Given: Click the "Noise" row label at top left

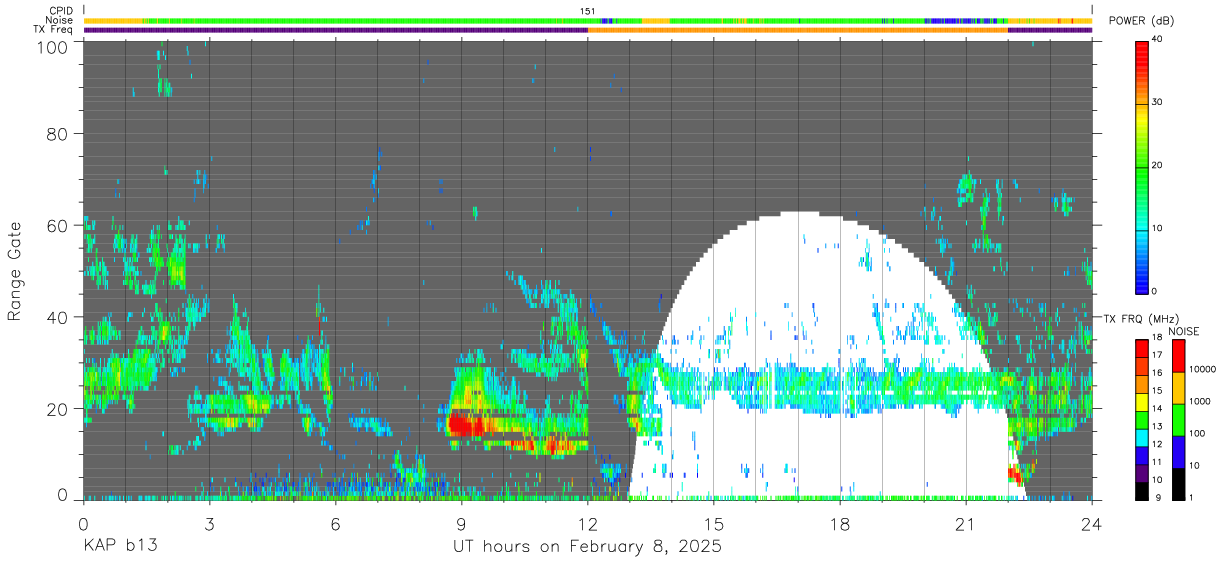Looking at the screenshot, I should click(60, 20).
